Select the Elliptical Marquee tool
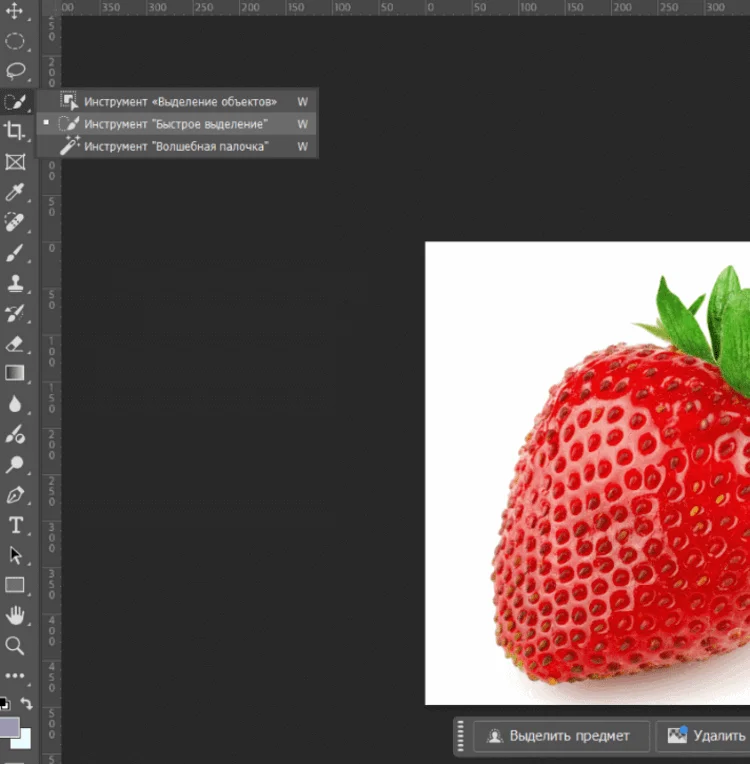The image size is (750, 764). click(15, 41)
